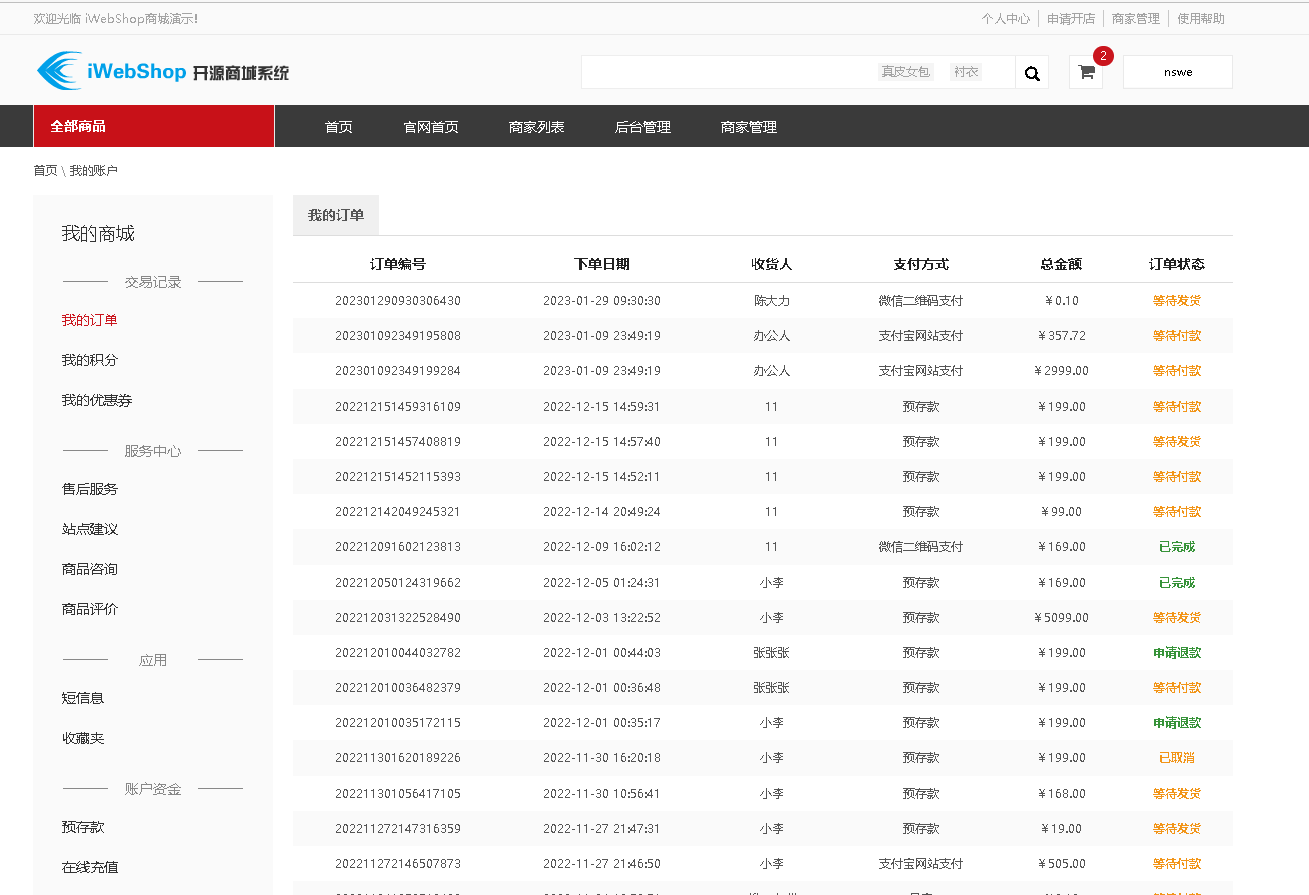
Task: Open 后台管理 in navigation bar
Action: [642, 127]
